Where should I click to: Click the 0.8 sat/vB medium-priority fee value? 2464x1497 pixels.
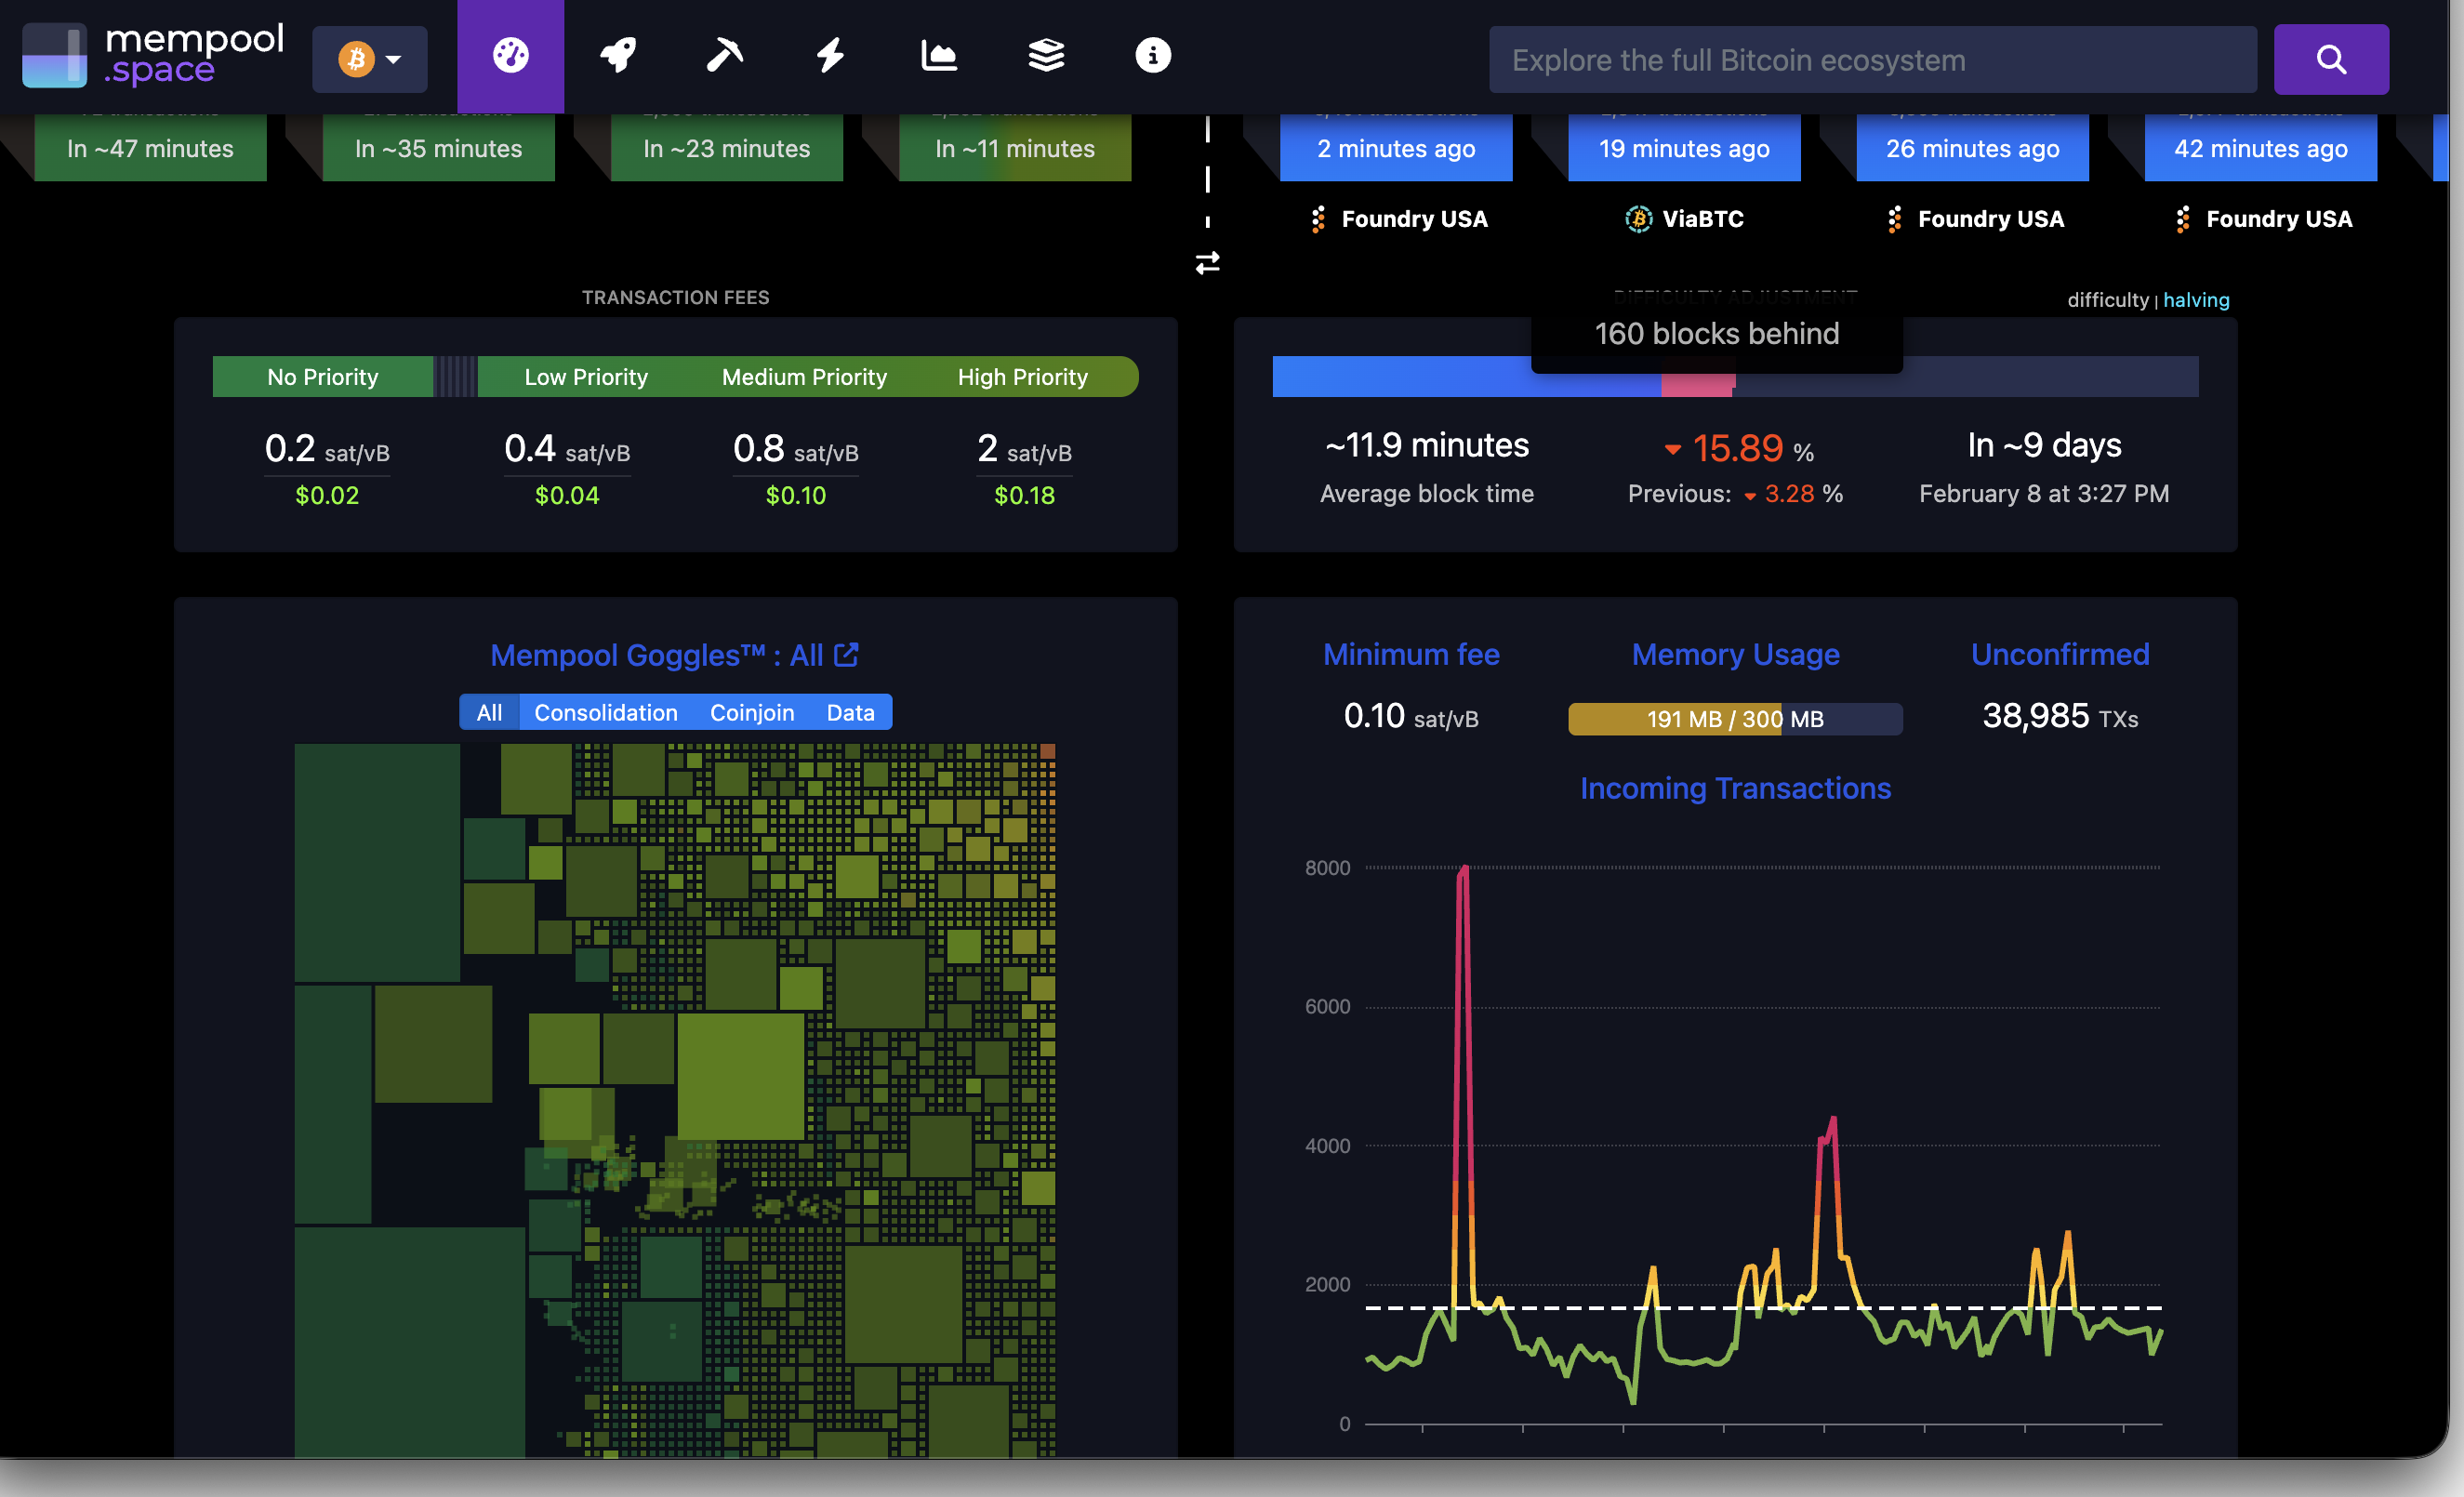click(x=796, y=449)
